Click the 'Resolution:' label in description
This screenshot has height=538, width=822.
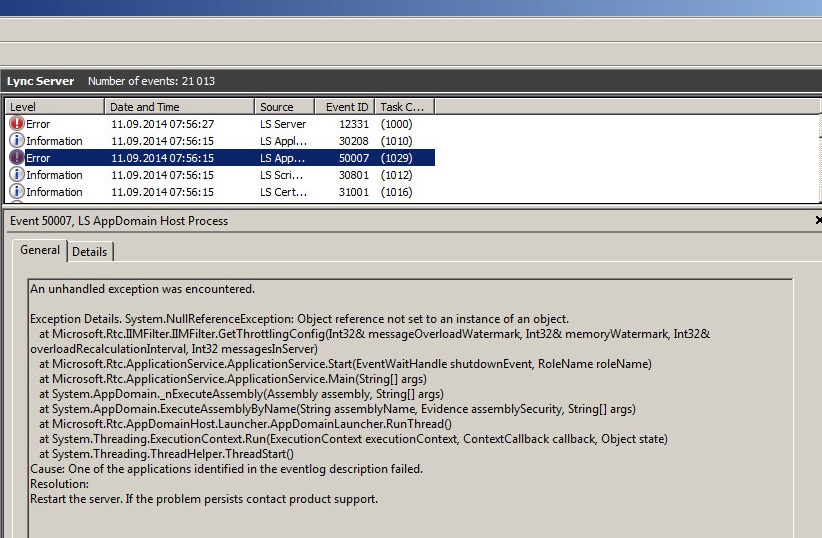pyautogui.click(x=59, y=484)
